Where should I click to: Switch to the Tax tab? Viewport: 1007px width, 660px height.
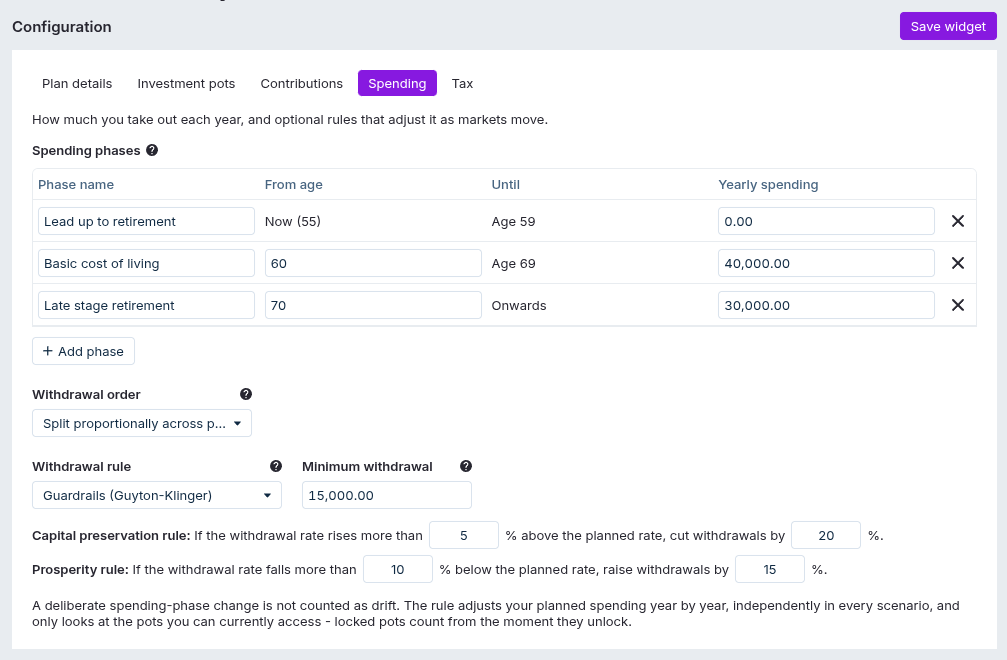click(462, 83)
